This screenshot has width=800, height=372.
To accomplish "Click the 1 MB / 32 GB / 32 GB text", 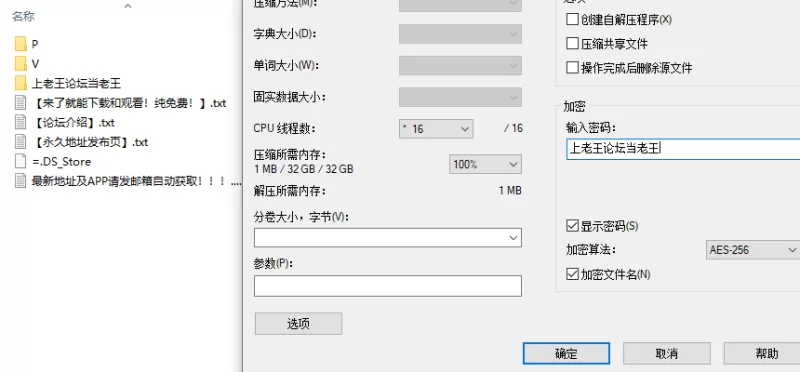I will (x=304, y=169).
